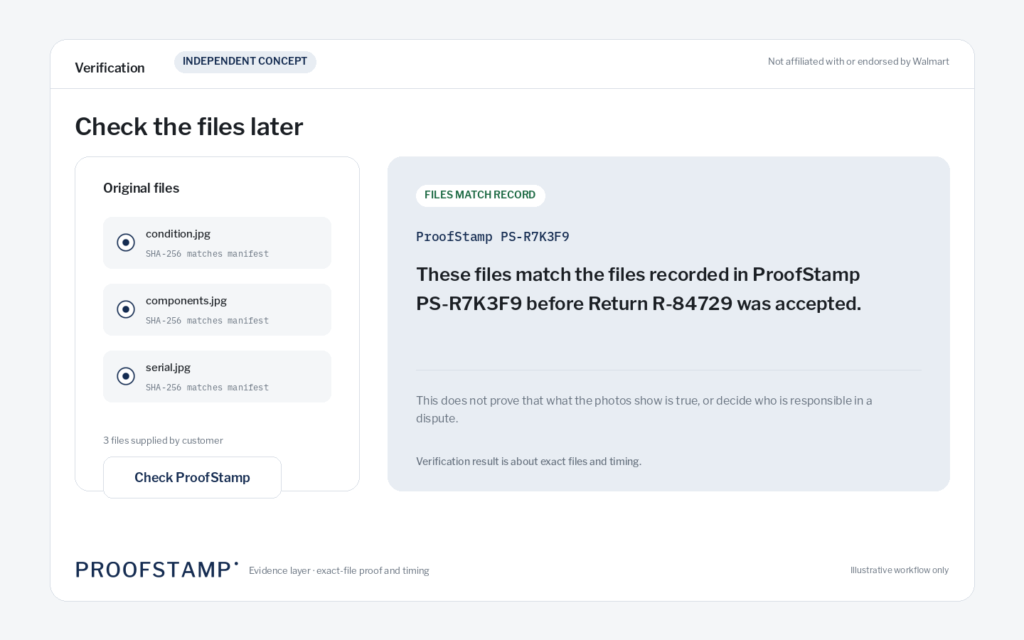Click the PROOFSTAMP logo
The image size is (1024, 640).
[156, 569]
